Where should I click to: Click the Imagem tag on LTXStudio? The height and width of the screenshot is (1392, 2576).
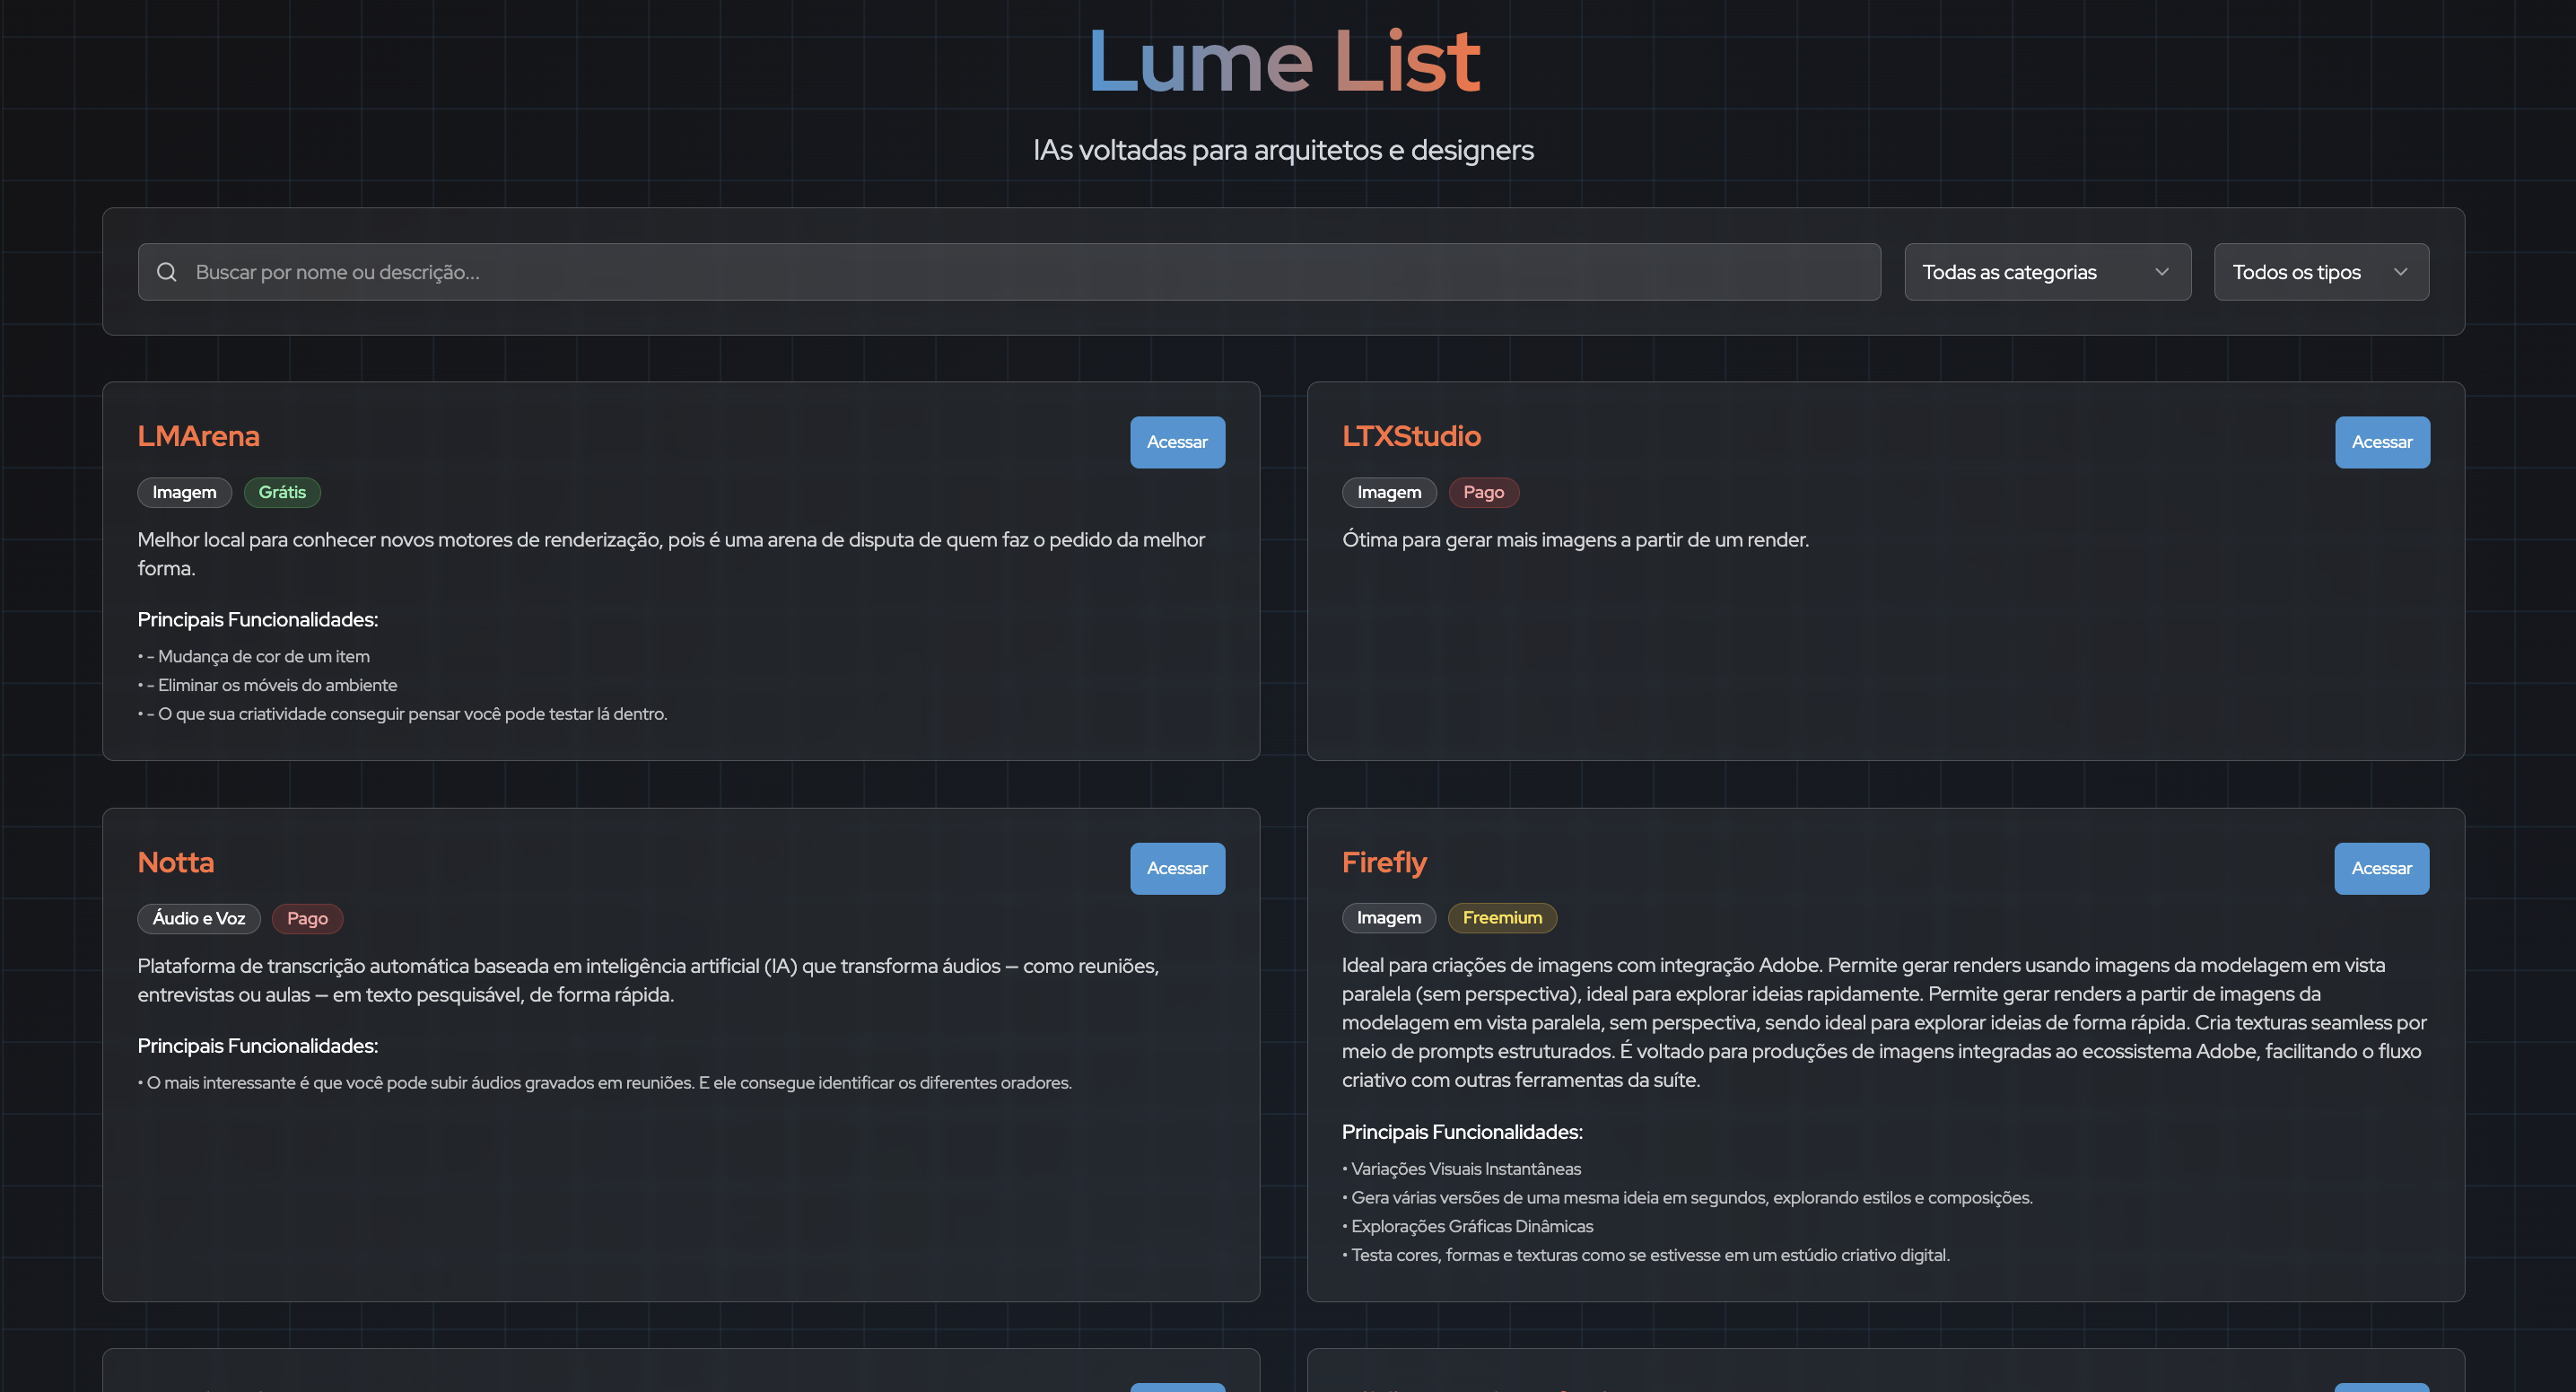click(x=1389, y=492)
